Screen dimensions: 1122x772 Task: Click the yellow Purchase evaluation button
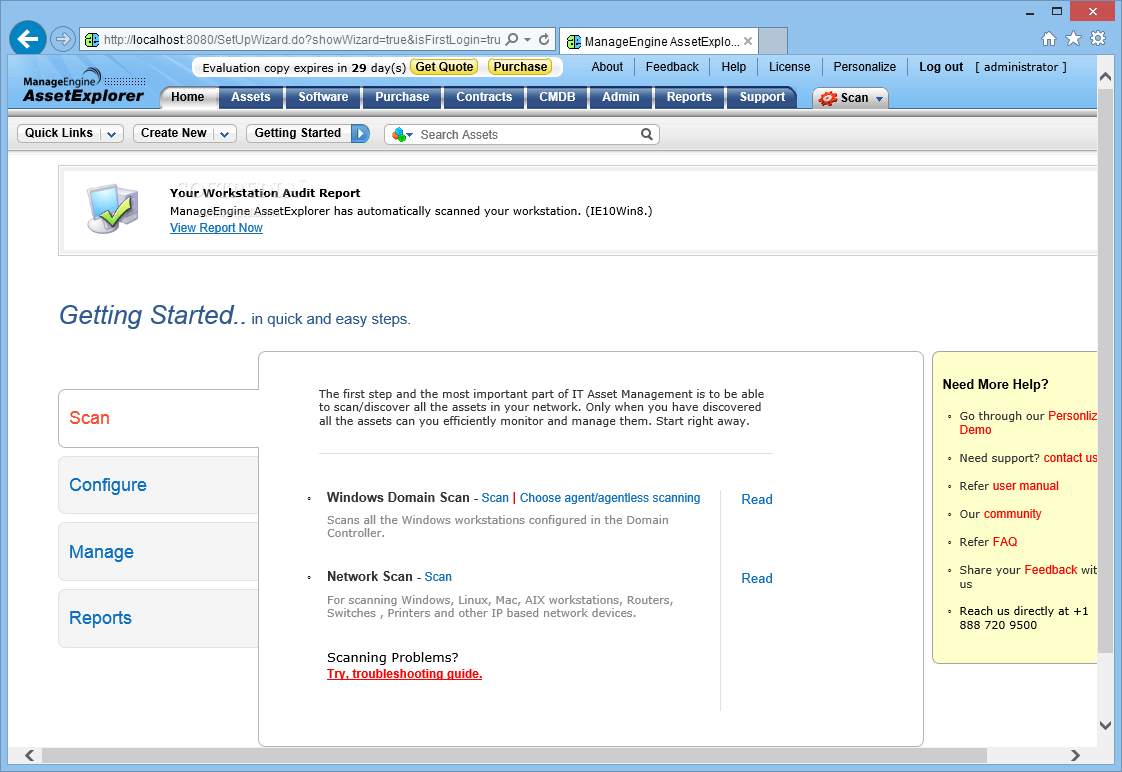click(x=520, y=67)
